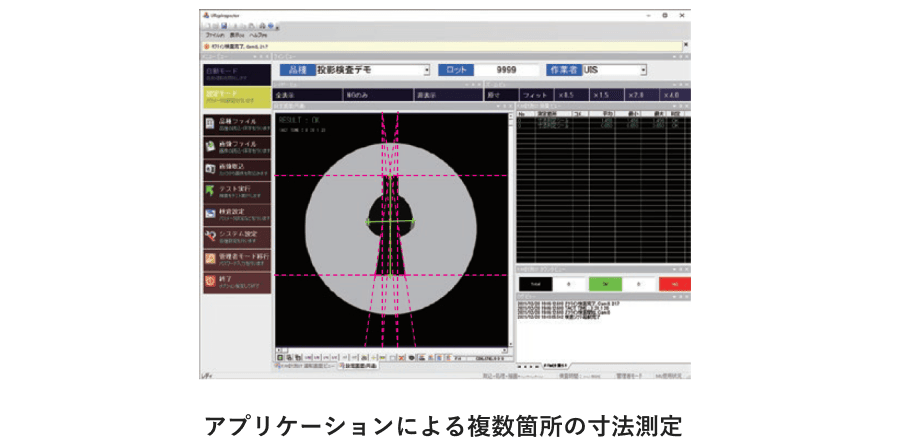This screenshot has width=906, height=444.
Task: Dismiss the yellow notification bar
Action: pos(685,45)
